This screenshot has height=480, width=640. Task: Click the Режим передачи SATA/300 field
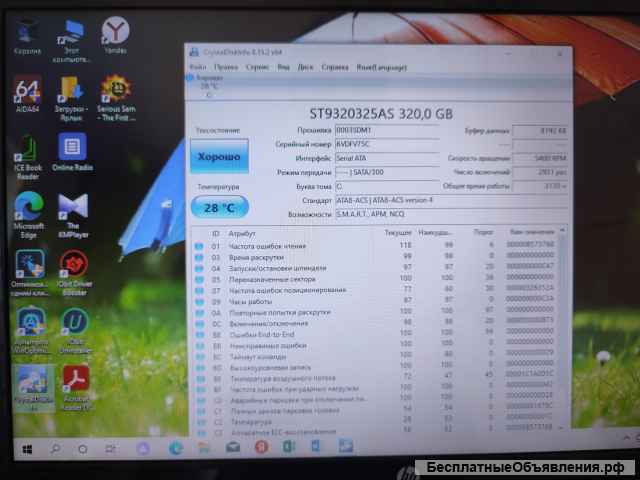(x=387, y=172)
